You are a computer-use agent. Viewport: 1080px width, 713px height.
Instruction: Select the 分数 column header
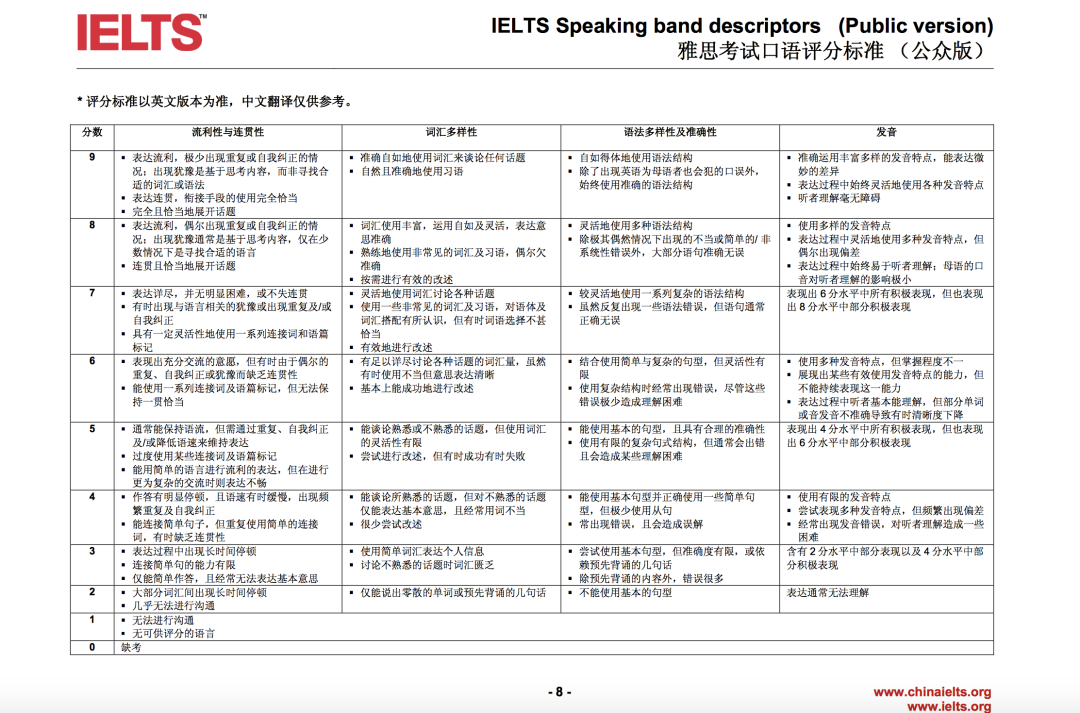pyautogui.click(x=92, y=132)
